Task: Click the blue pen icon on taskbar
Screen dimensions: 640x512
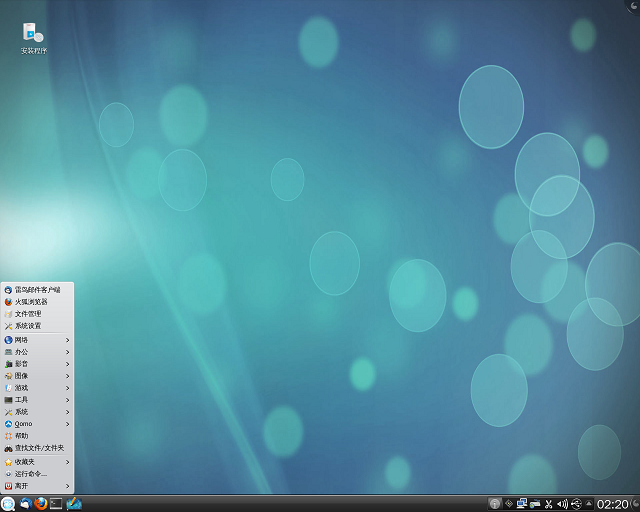Action: click(74, 504)
